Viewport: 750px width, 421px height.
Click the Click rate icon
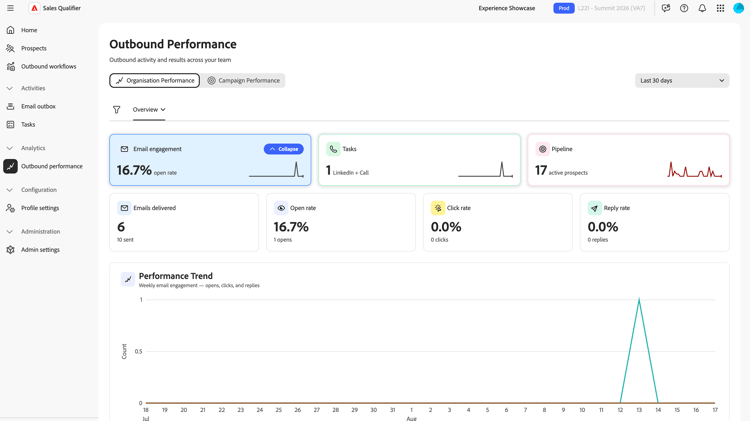pyautogui.click(x=438, y=208)
